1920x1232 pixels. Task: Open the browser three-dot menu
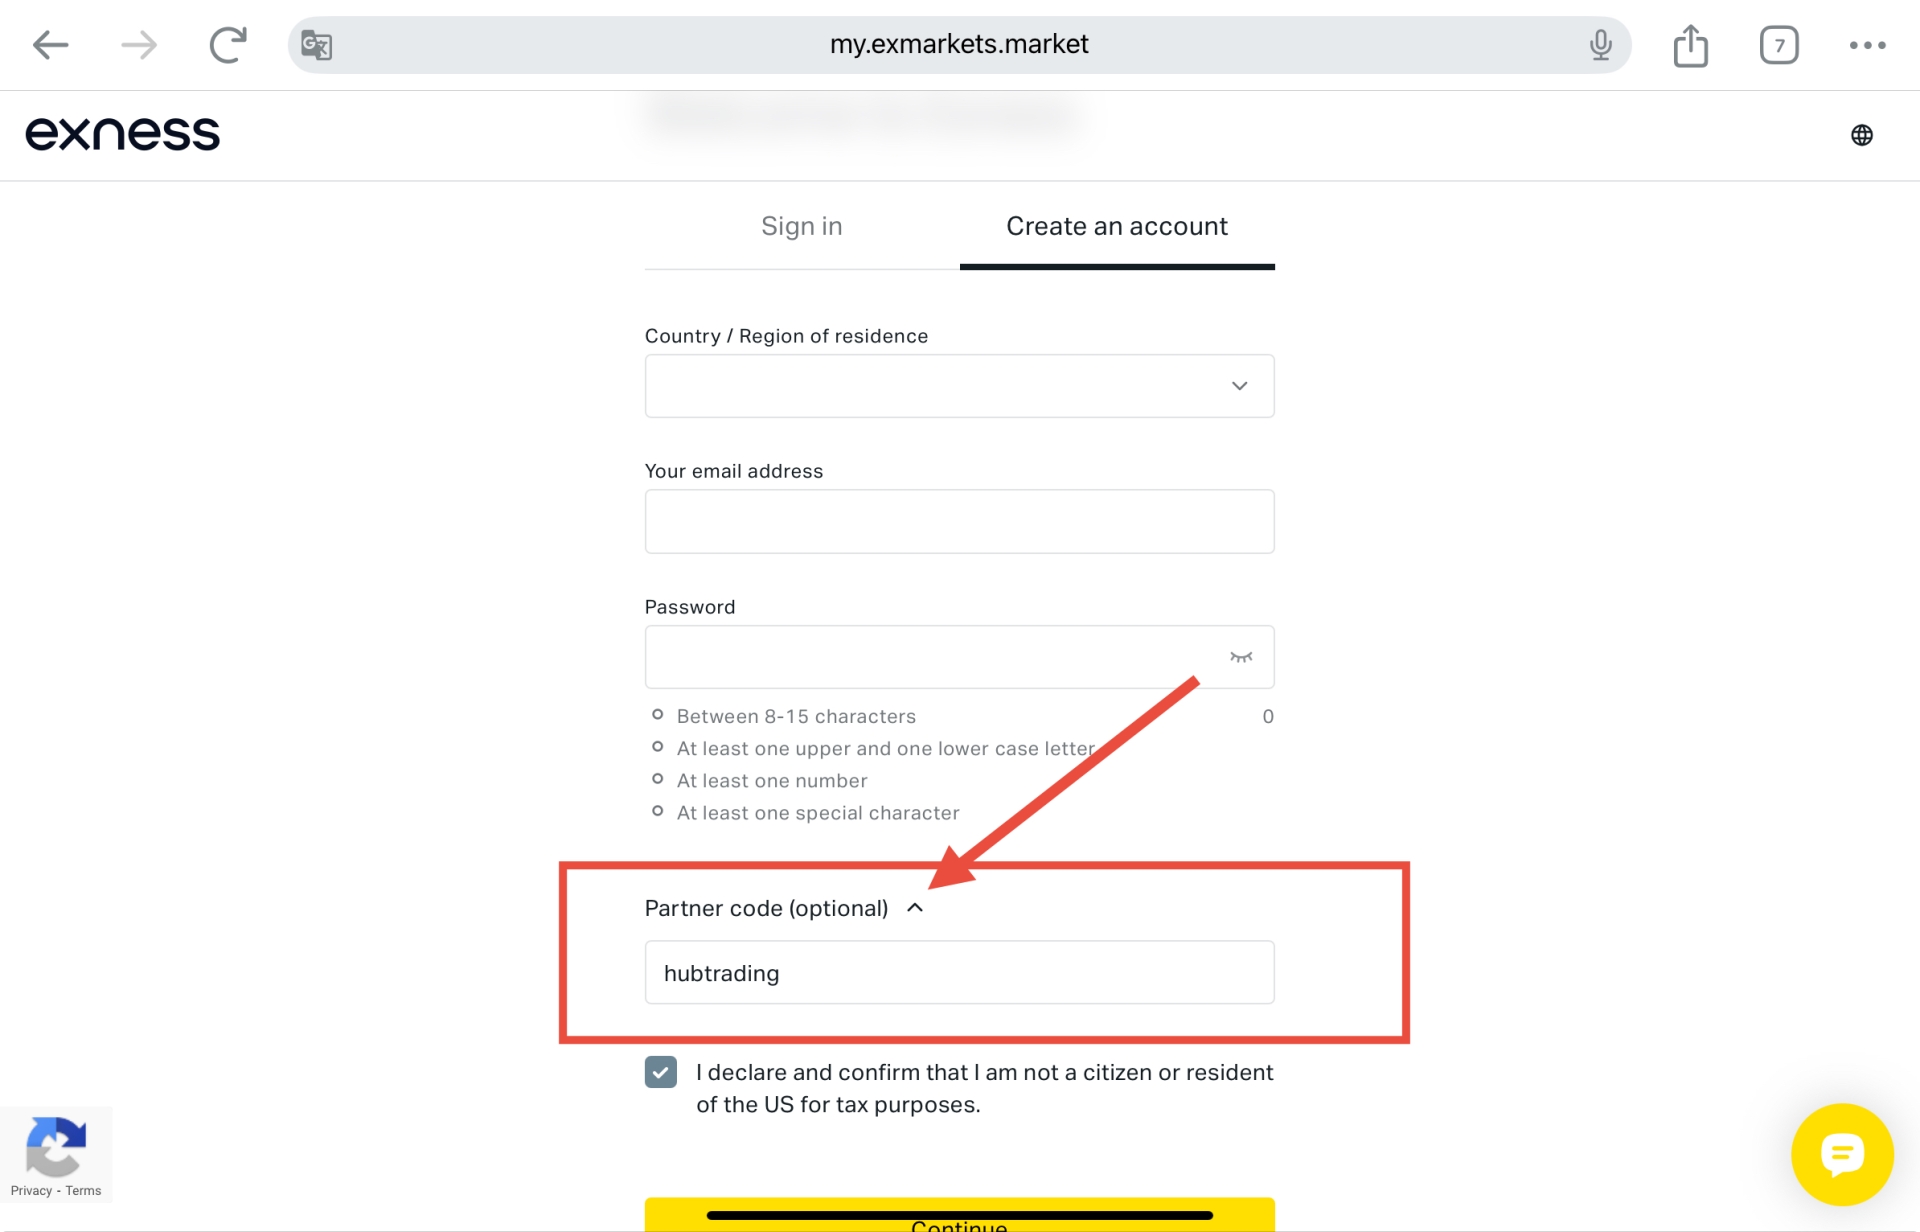pyautogui.click(x=1867, y=45)
